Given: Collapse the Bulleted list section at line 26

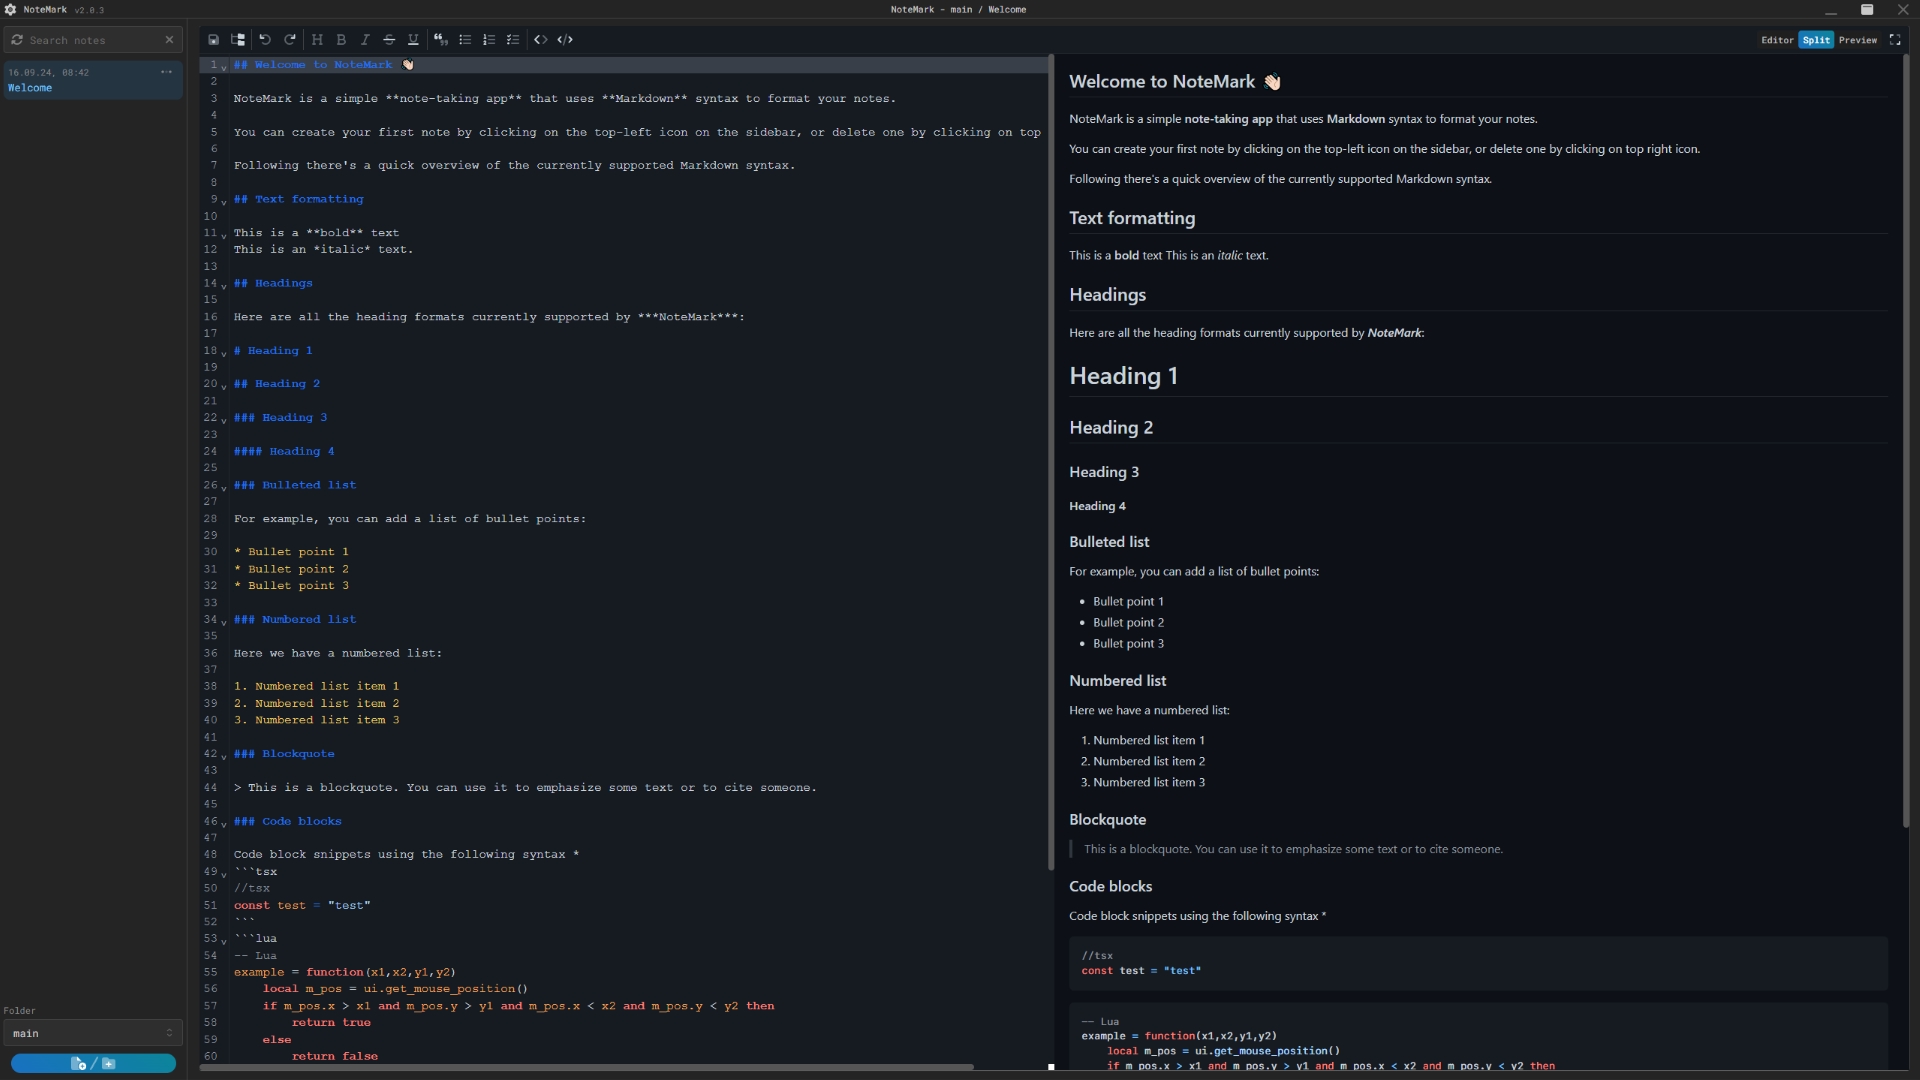Looking at the screenshot, I should click(x=224, y=487).
